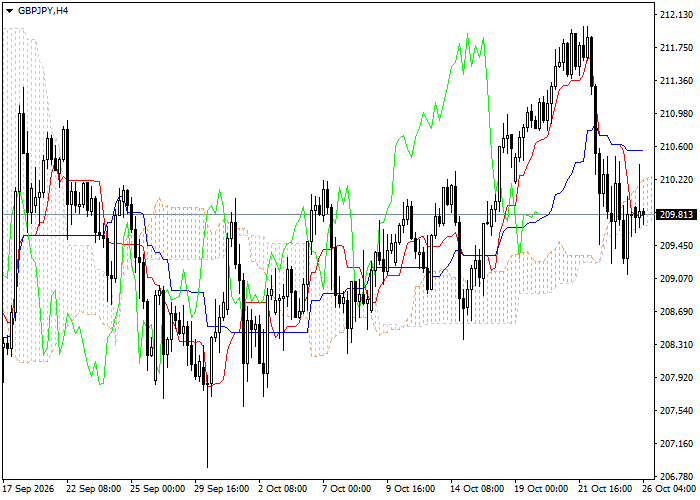Select the 17 Sep 2026 date label
This screenshot has width=700, height=500.
[29, 489]
